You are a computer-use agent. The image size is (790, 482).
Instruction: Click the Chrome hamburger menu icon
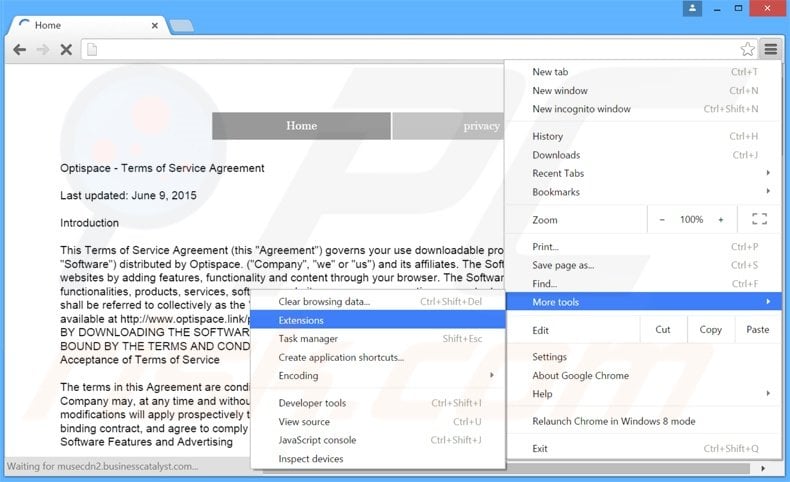[x=770, y=49]
